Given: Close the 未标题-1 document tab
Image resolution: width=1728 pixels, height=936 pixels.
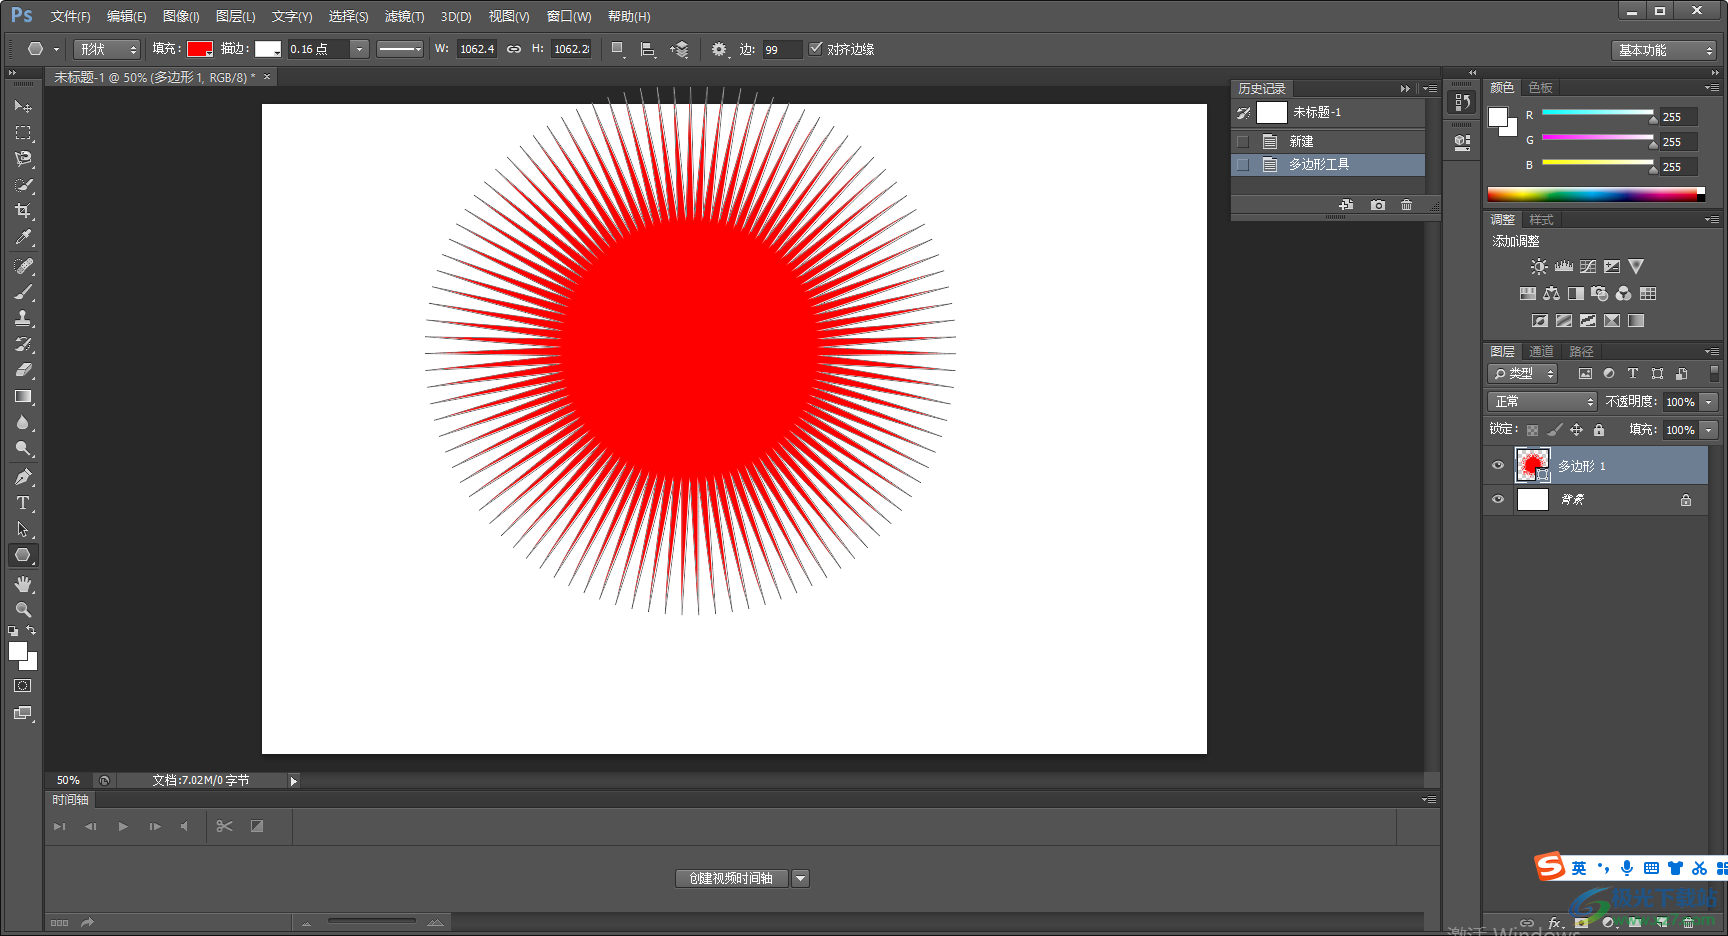Looking at the screenshot, I should pyautogui.click(x=267, y=77).
